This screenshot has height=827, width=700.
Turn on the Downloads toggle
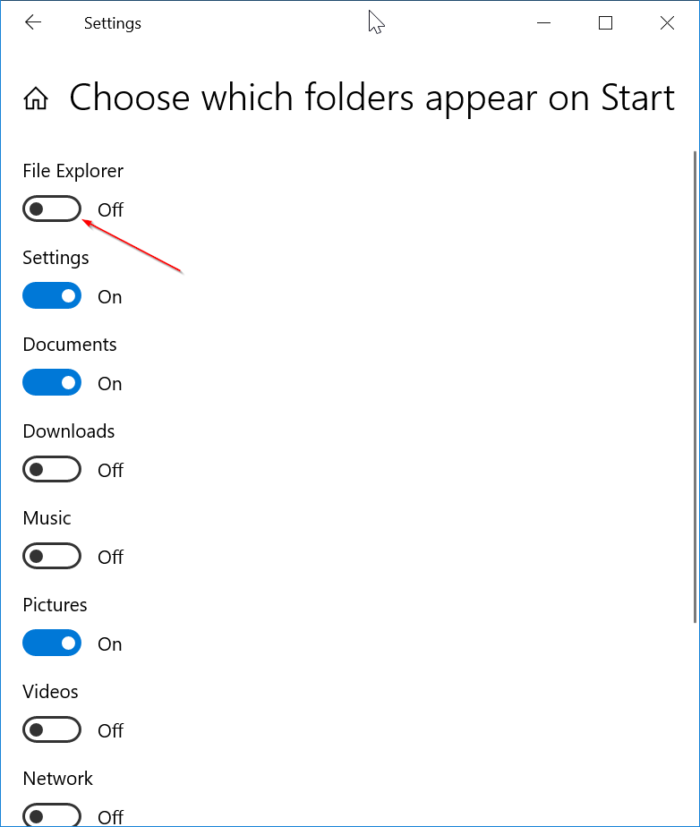coord(51,469)
